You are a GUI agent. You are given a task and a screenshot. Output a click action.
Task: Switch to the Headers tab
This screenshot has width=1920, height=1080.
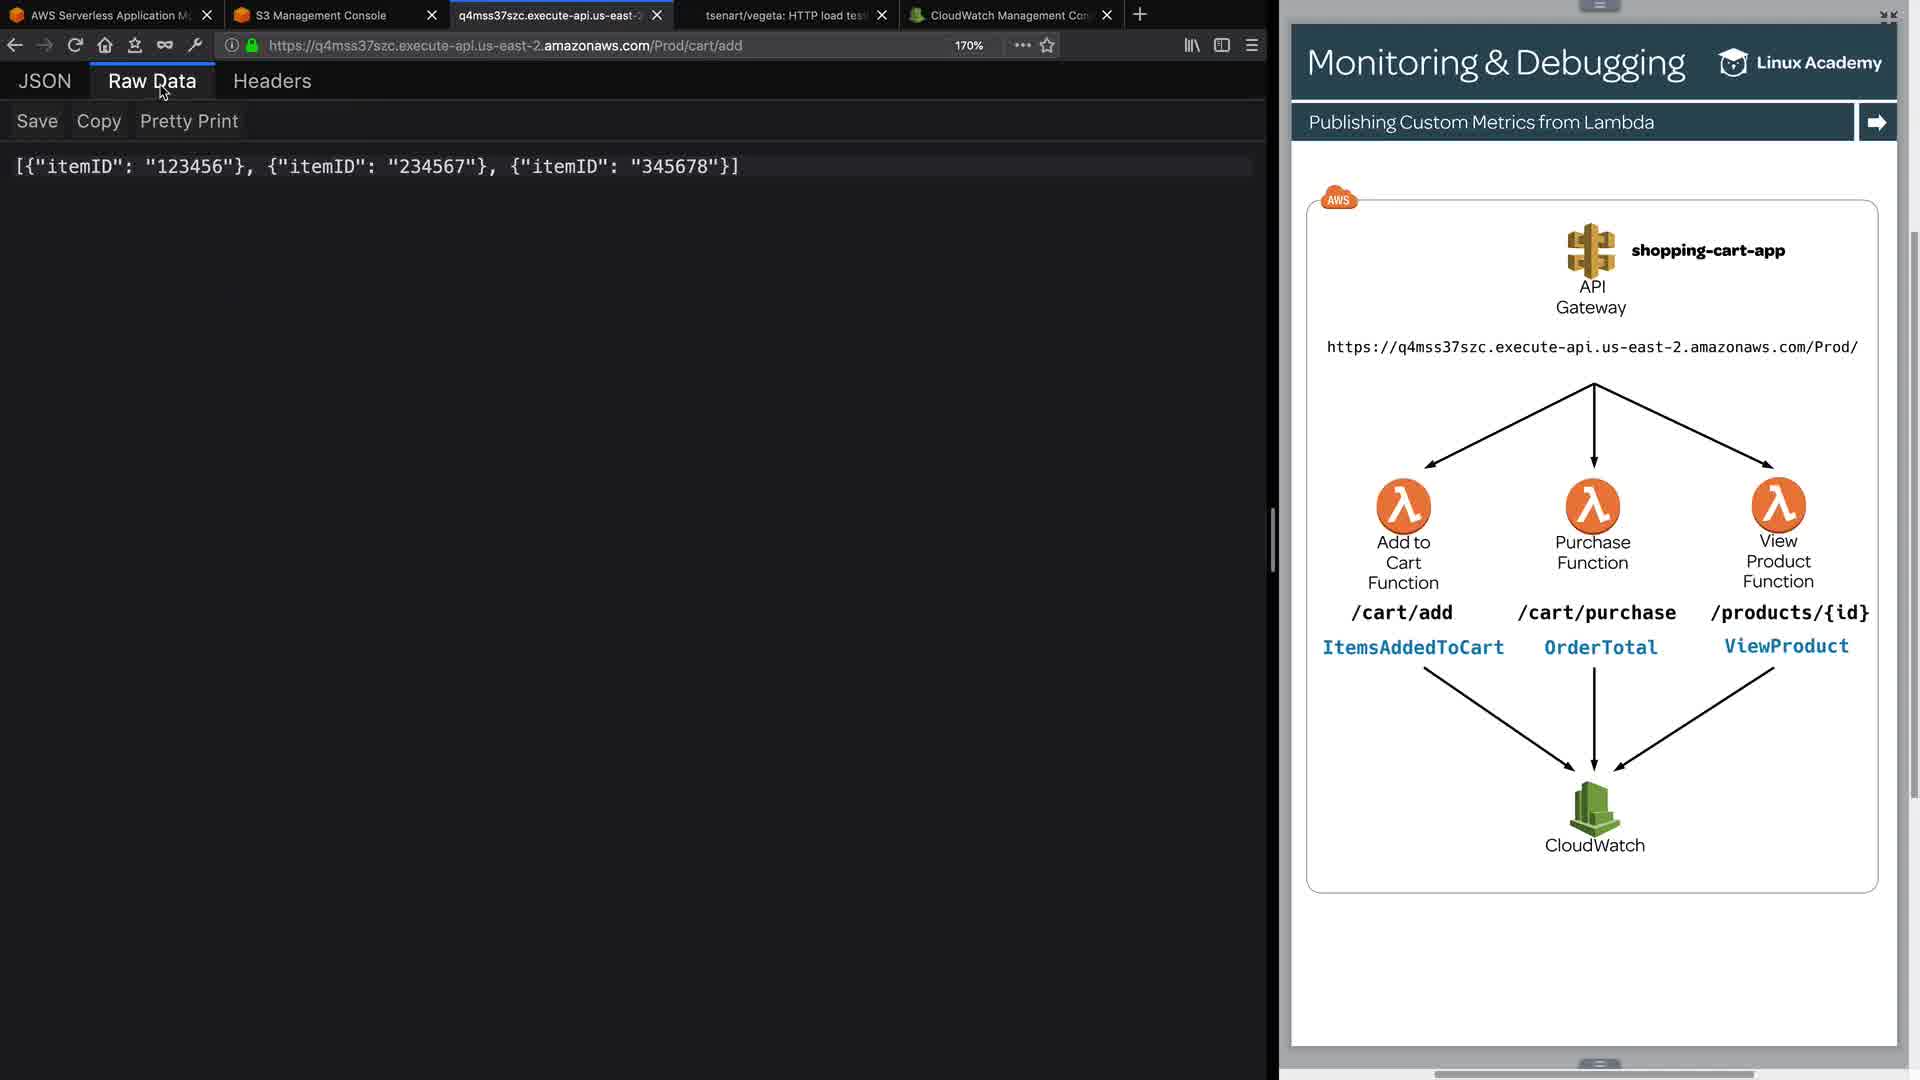(x=272, y=81)
